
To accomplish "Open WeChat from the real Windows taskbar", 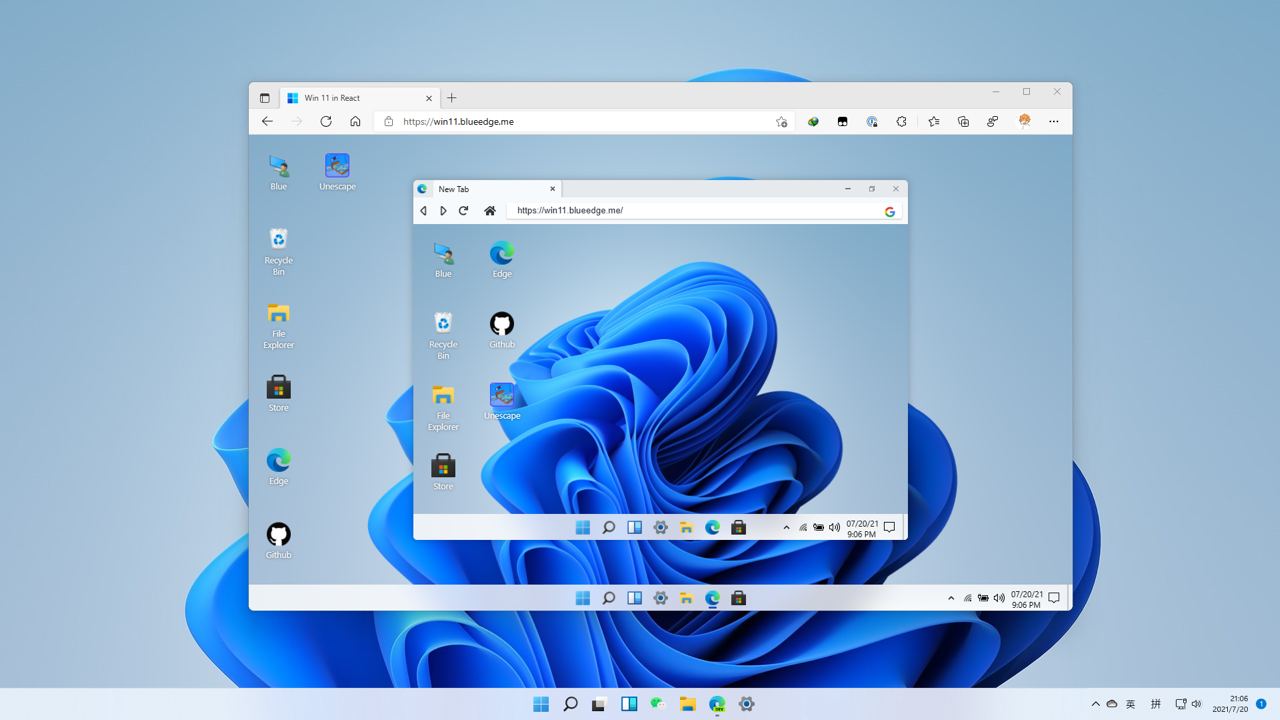I will [658, 704].
